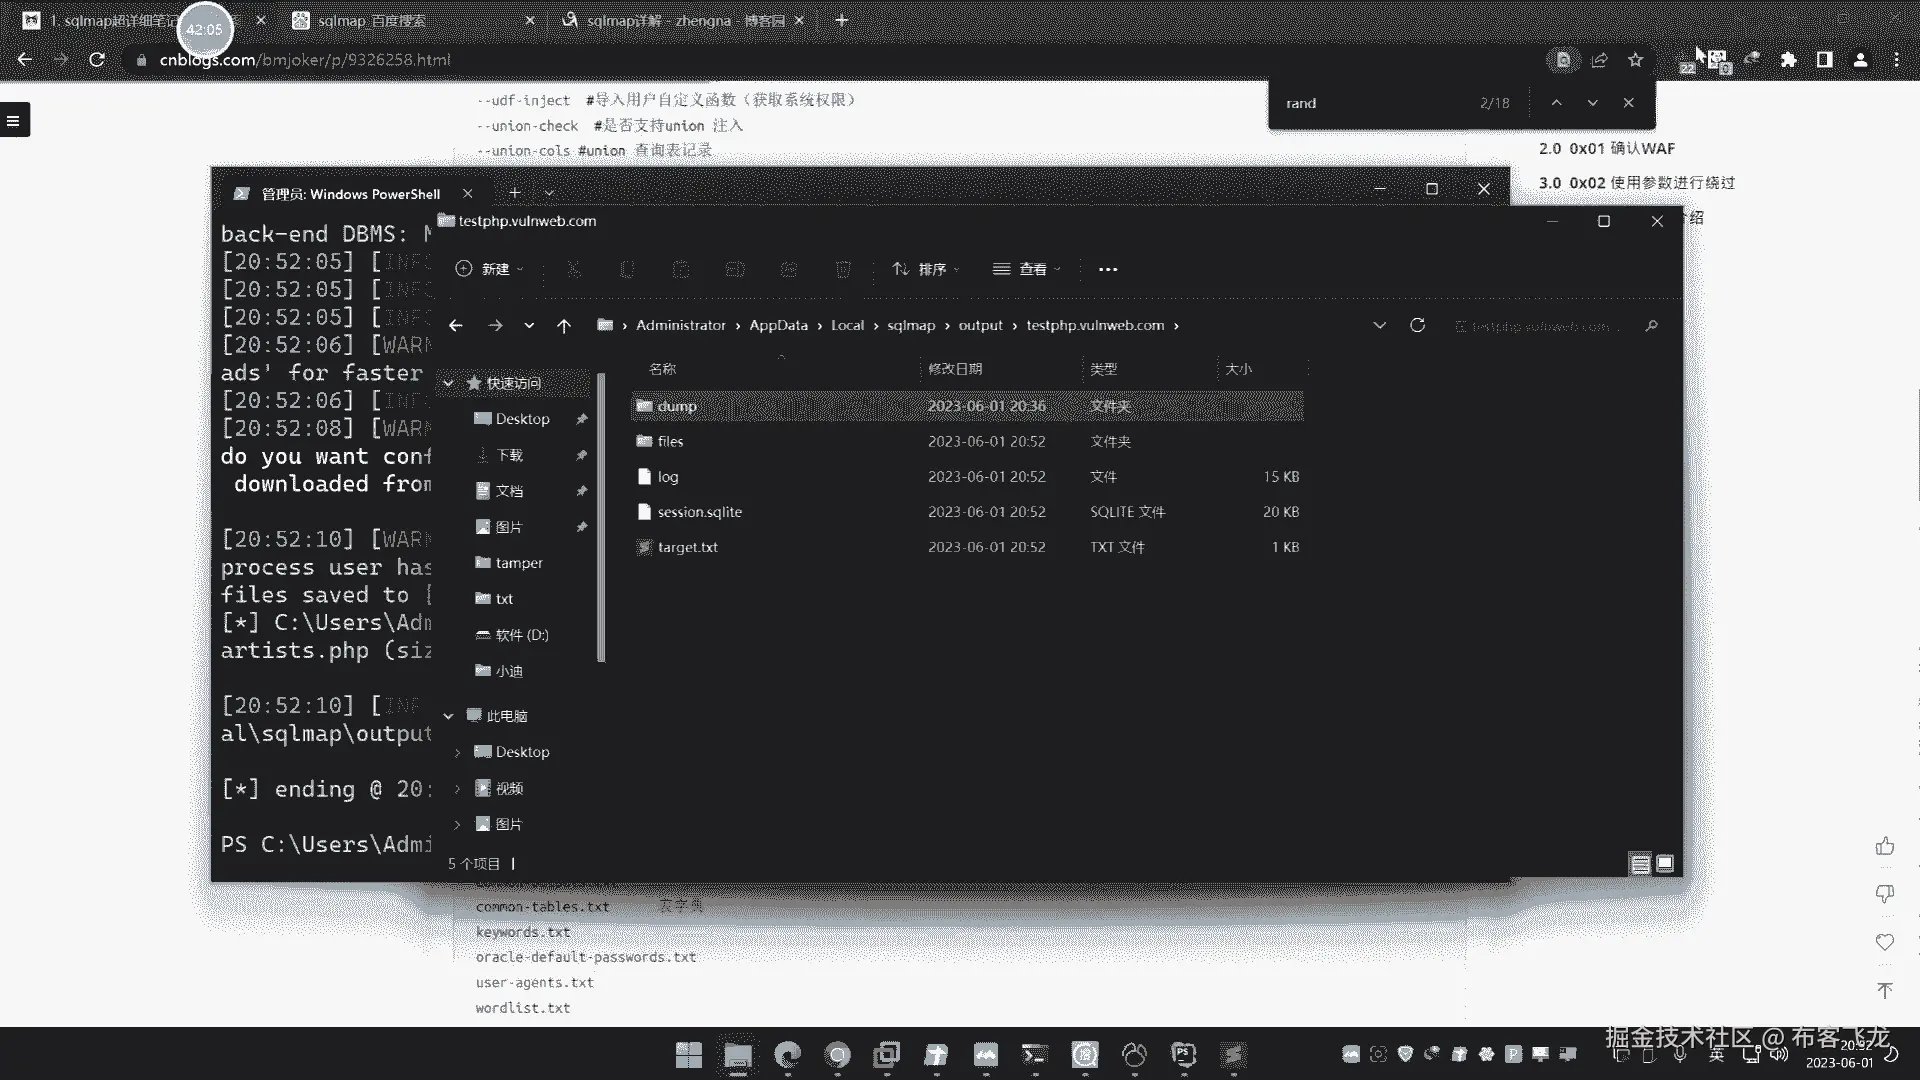This screenshot has width=1920, height=1080.
Task: Click the refresh icon in Explorer address bar
Action: coord(1417,325)
